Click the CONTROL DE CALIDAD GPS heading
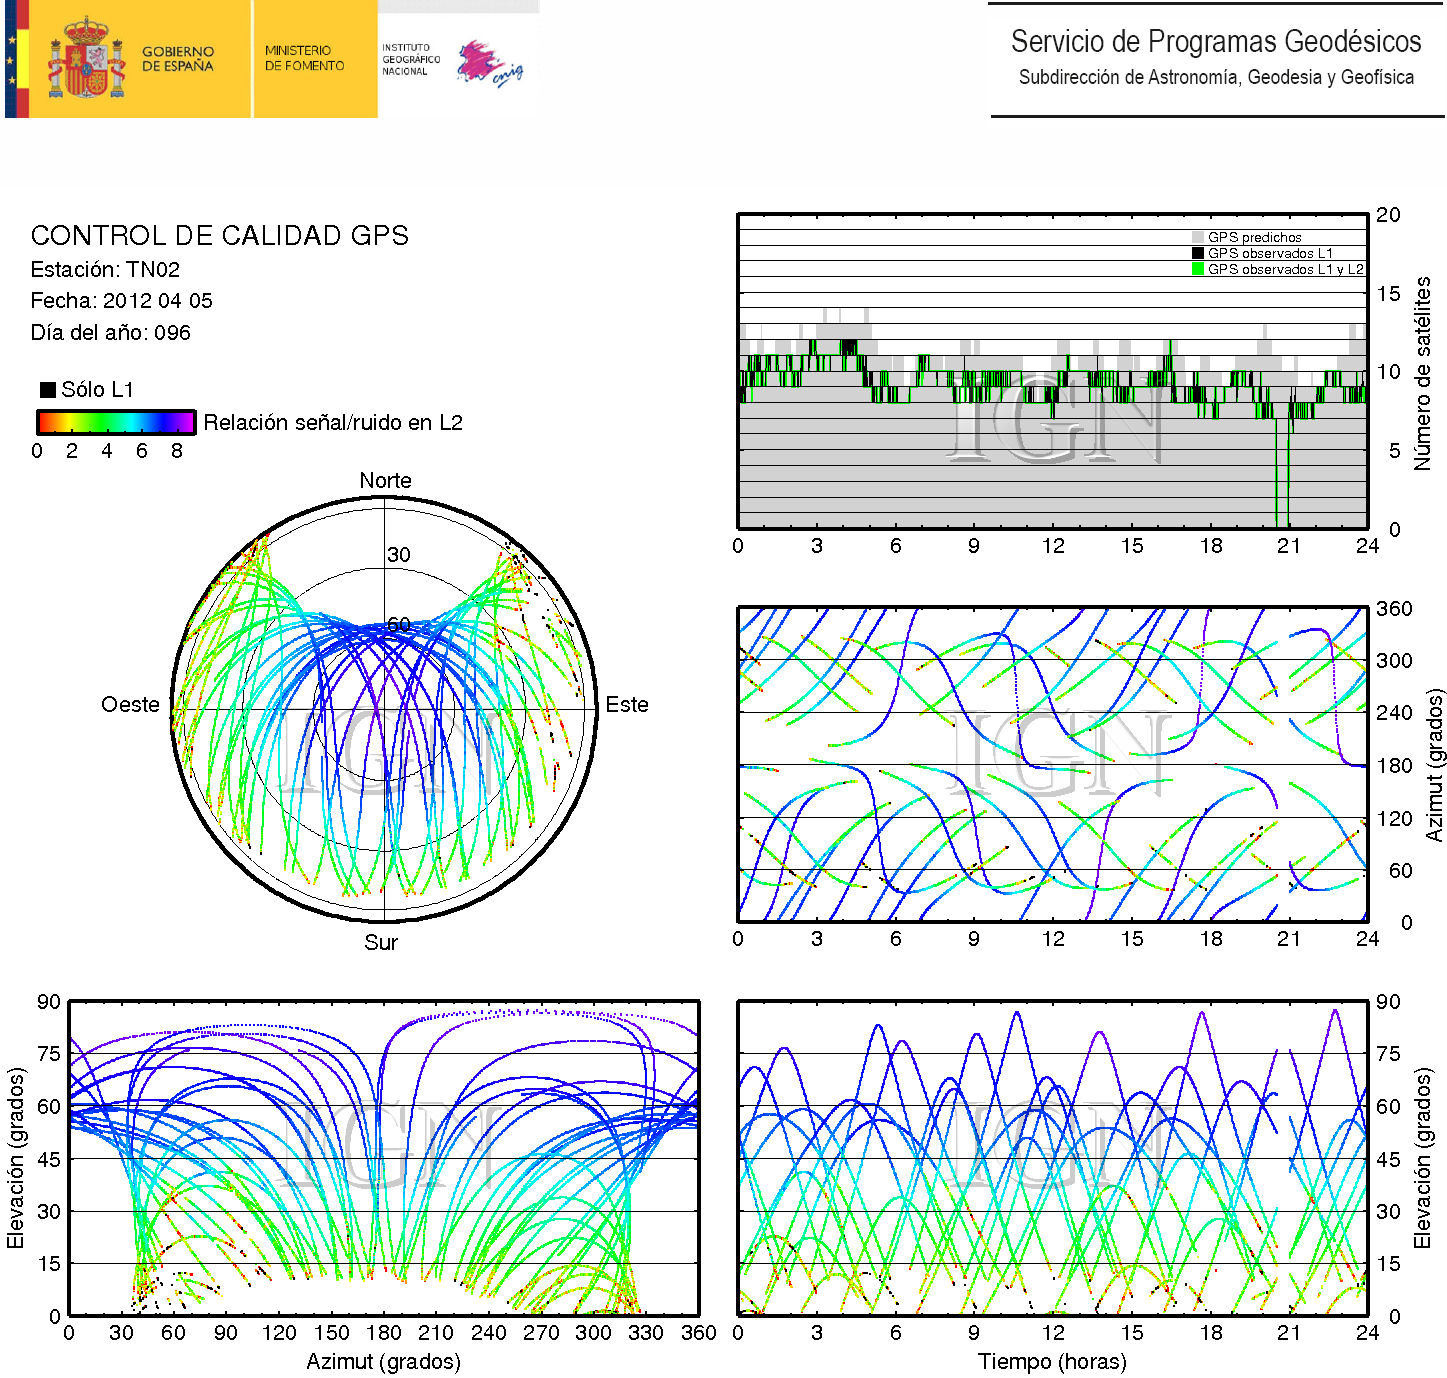 click(219, 236)
